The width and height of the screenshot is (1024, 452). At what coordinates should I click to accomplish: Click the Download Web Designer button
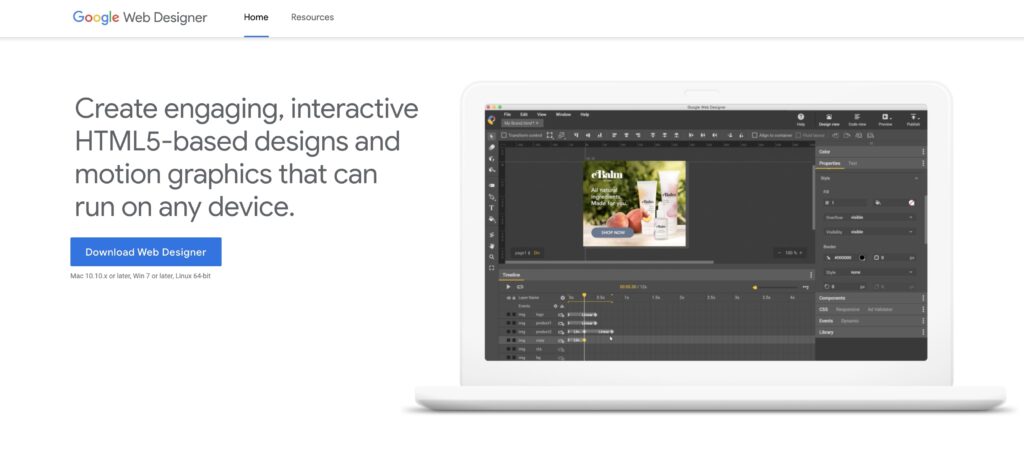(146, 252)
